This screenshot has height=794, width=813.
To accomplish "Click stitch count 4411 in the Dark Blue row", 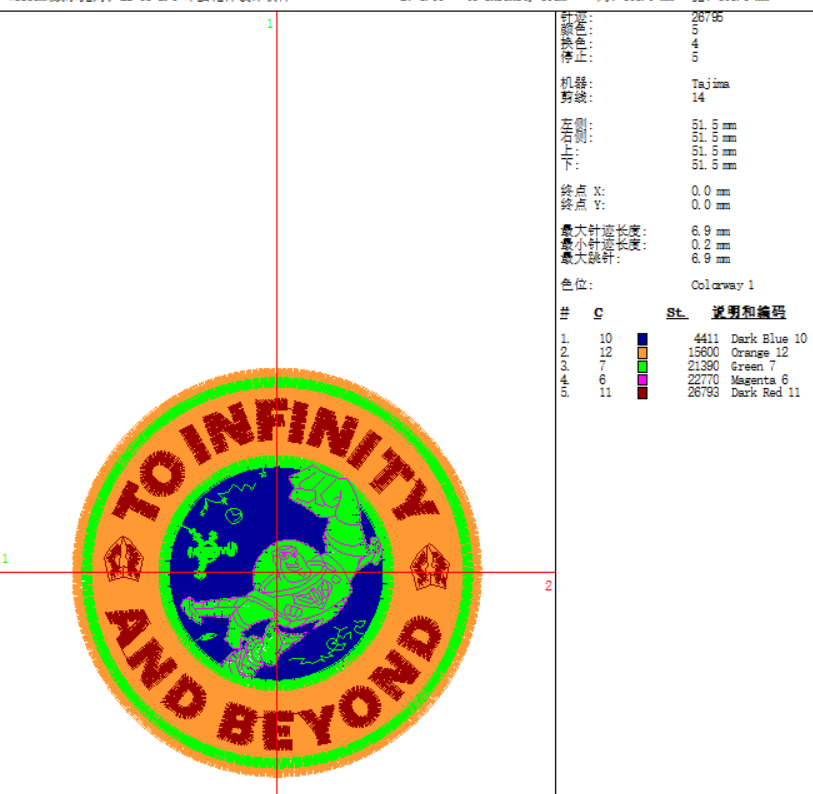I will pos(706,339).
